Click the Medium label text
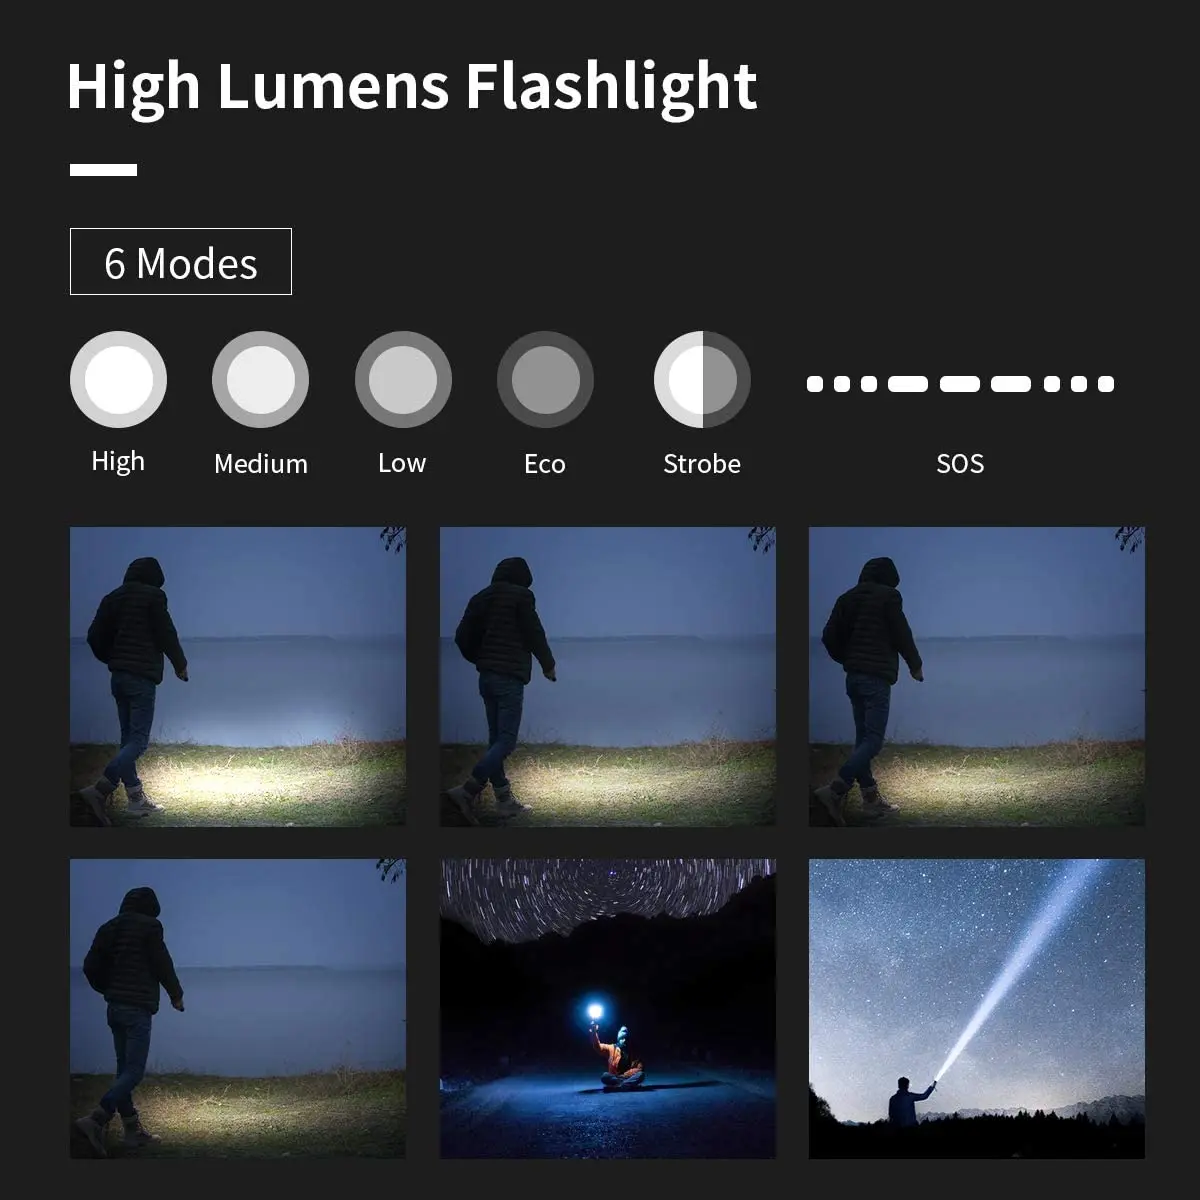The width and height of the screenshot is (1200, 1200). [261, 464]
